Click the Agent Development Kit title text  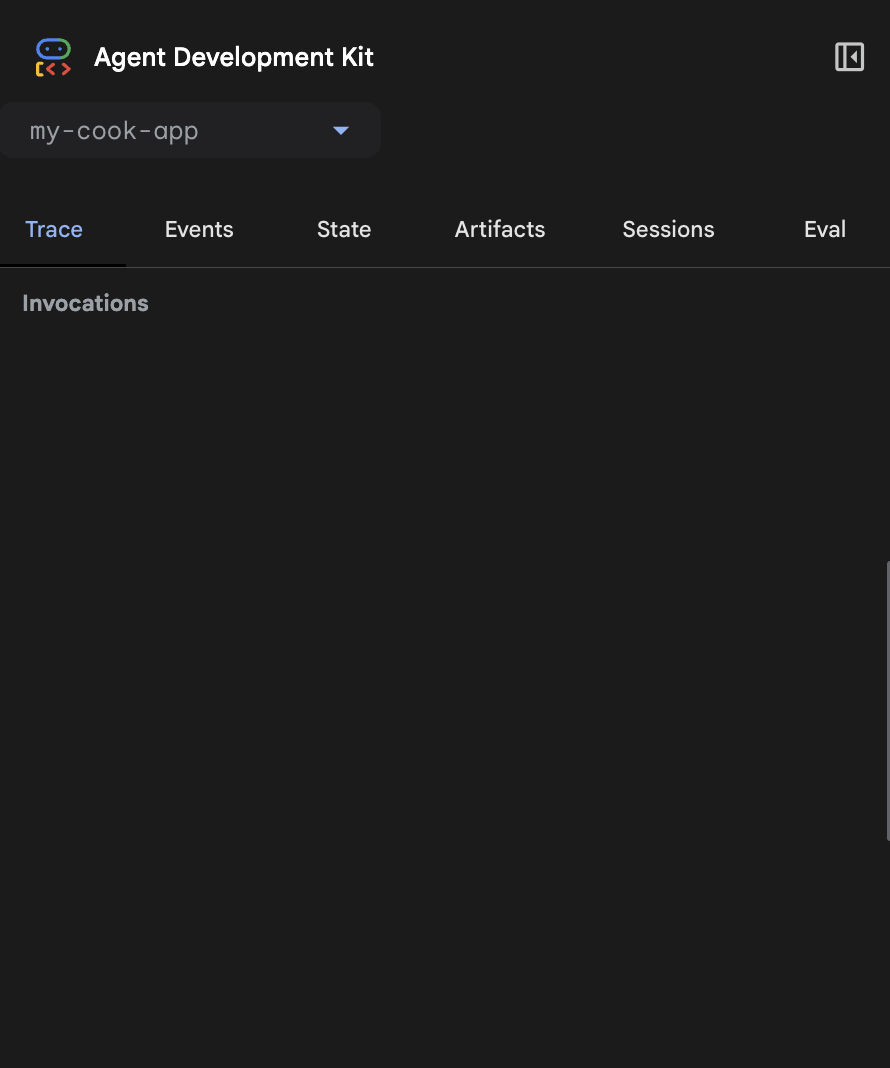(x=233, y=57)
